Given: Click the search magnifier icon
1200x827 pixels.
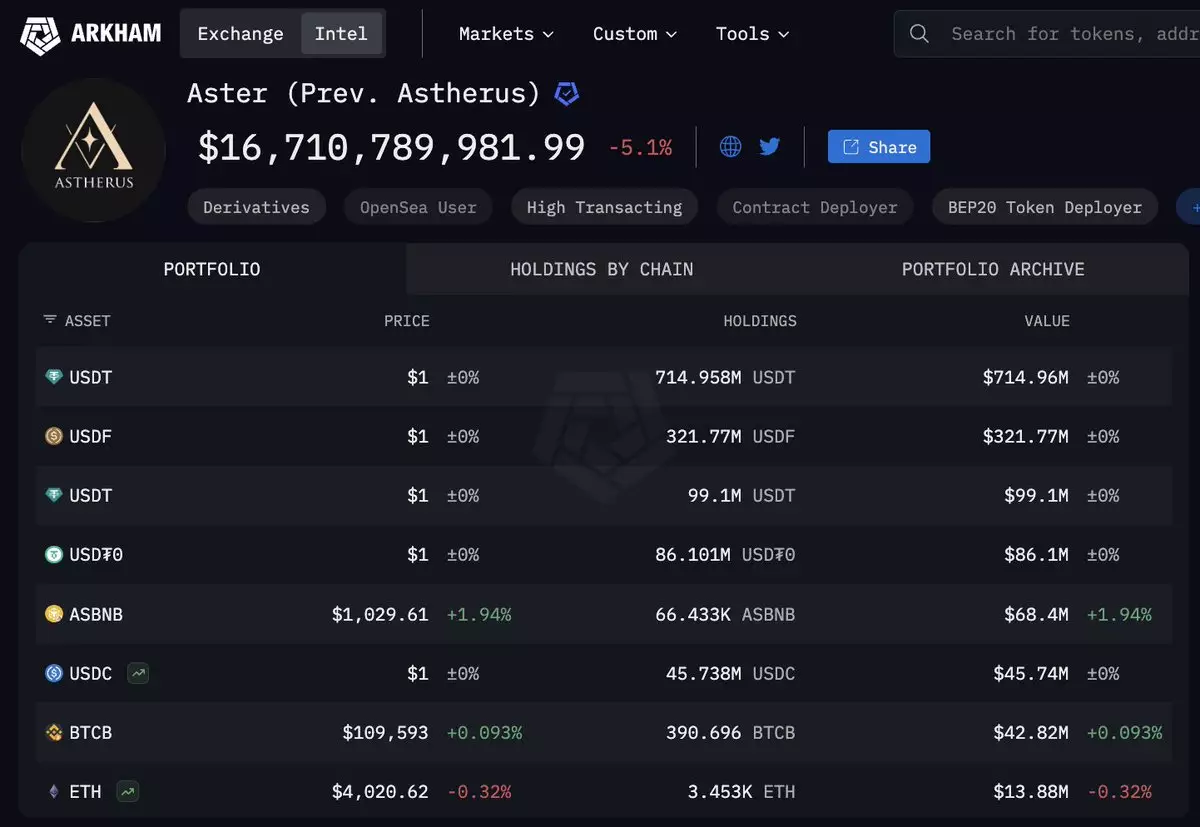Looking at the screenshot, I should click(919, 34).
